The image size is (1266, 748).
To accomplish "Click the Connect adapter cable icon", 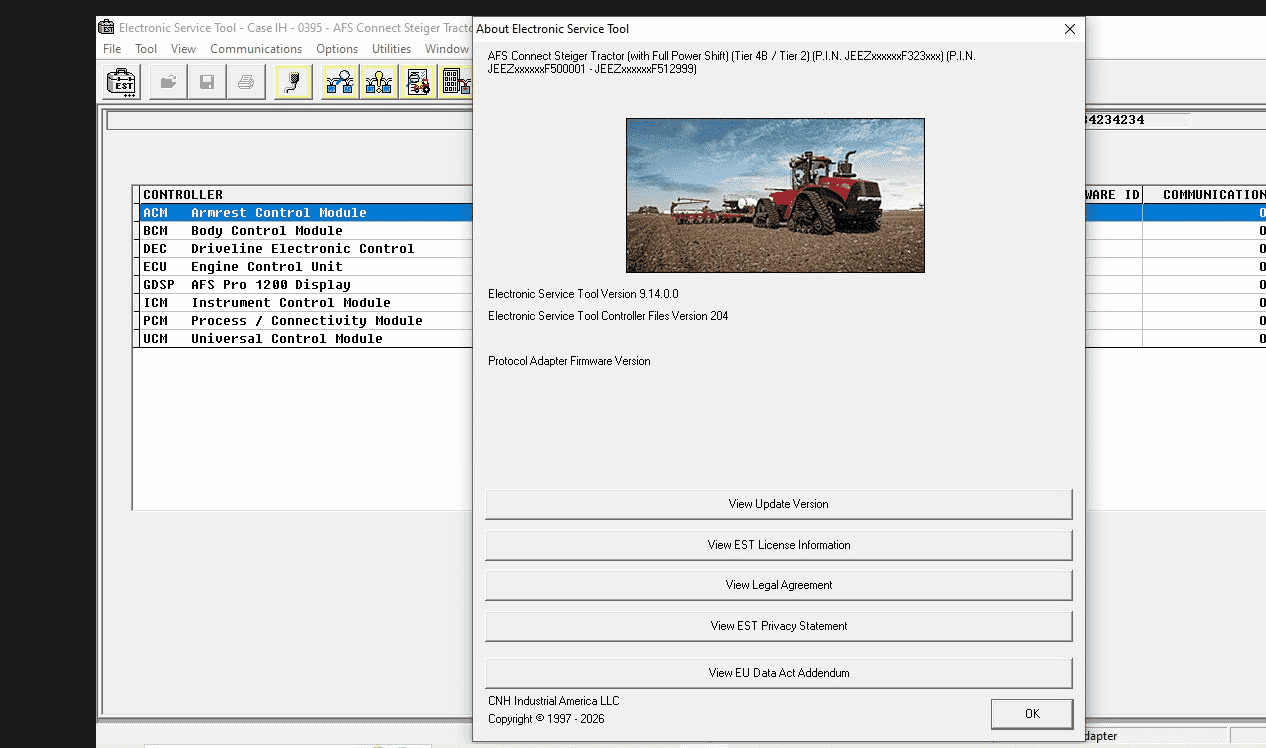I will click(292, 82).
